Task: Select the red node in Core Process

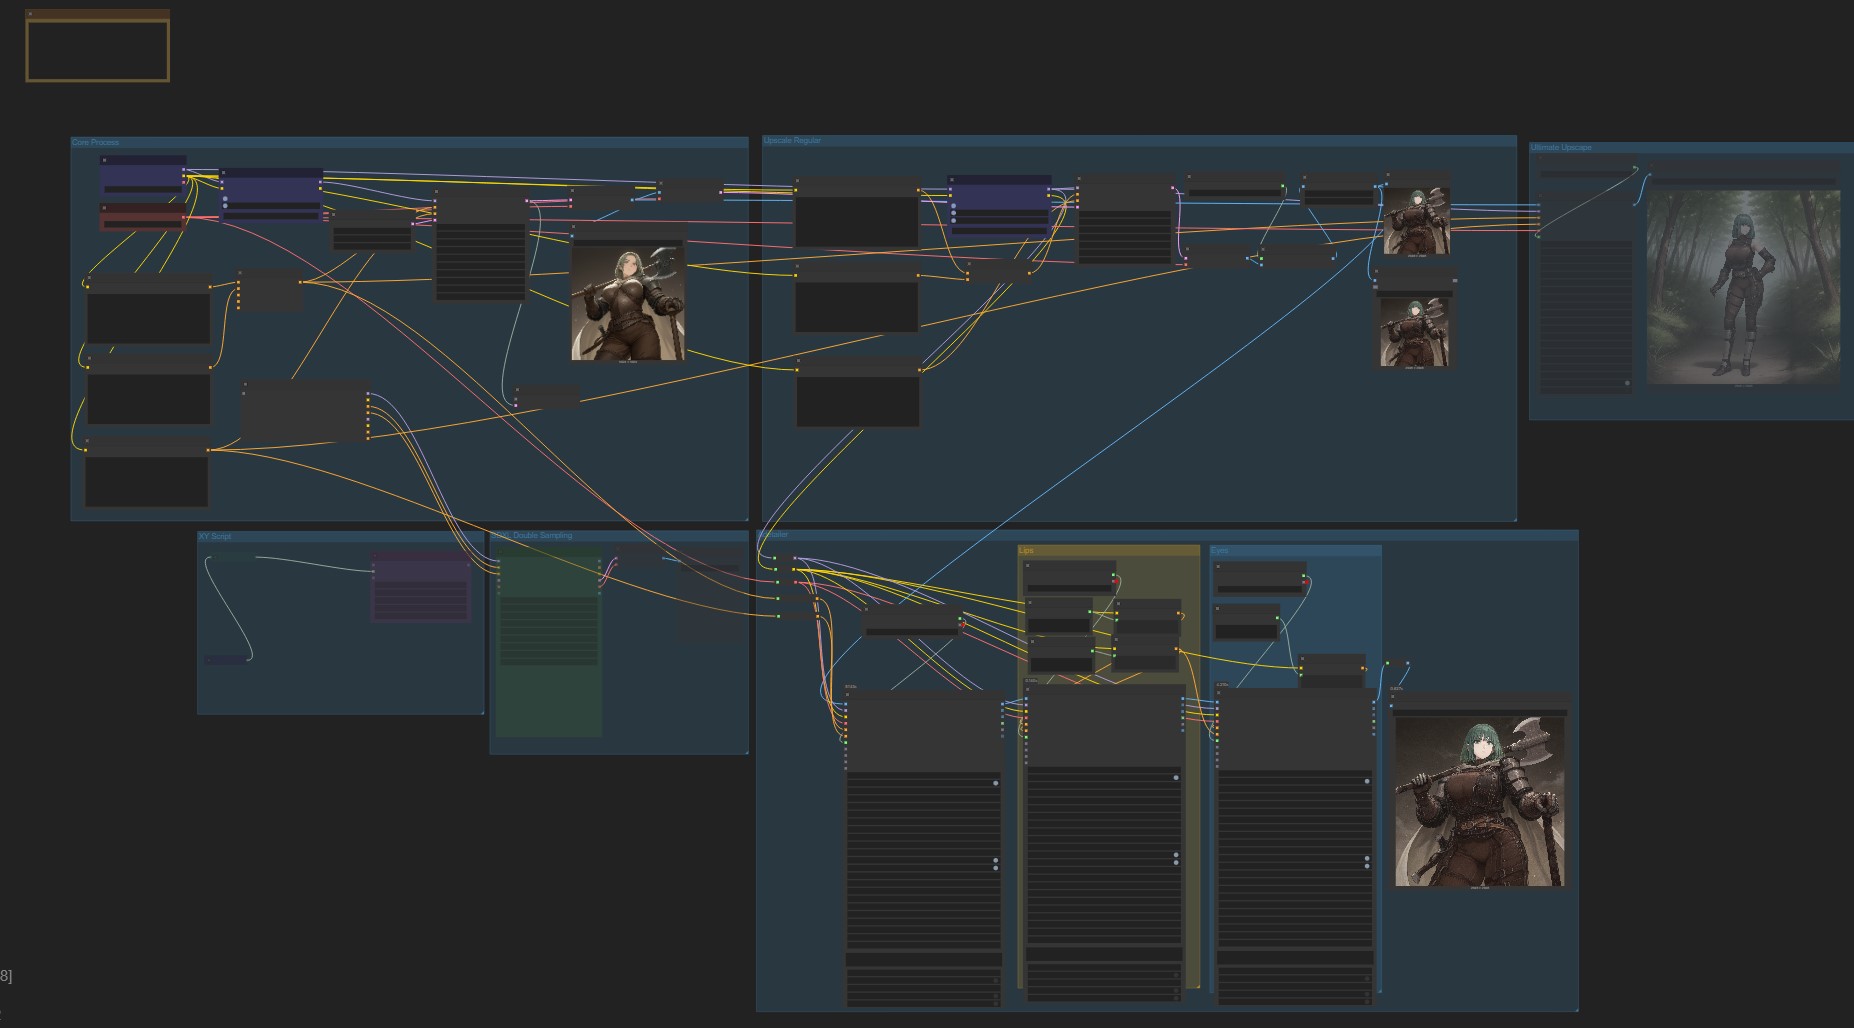Action: [x=143, y=217]
